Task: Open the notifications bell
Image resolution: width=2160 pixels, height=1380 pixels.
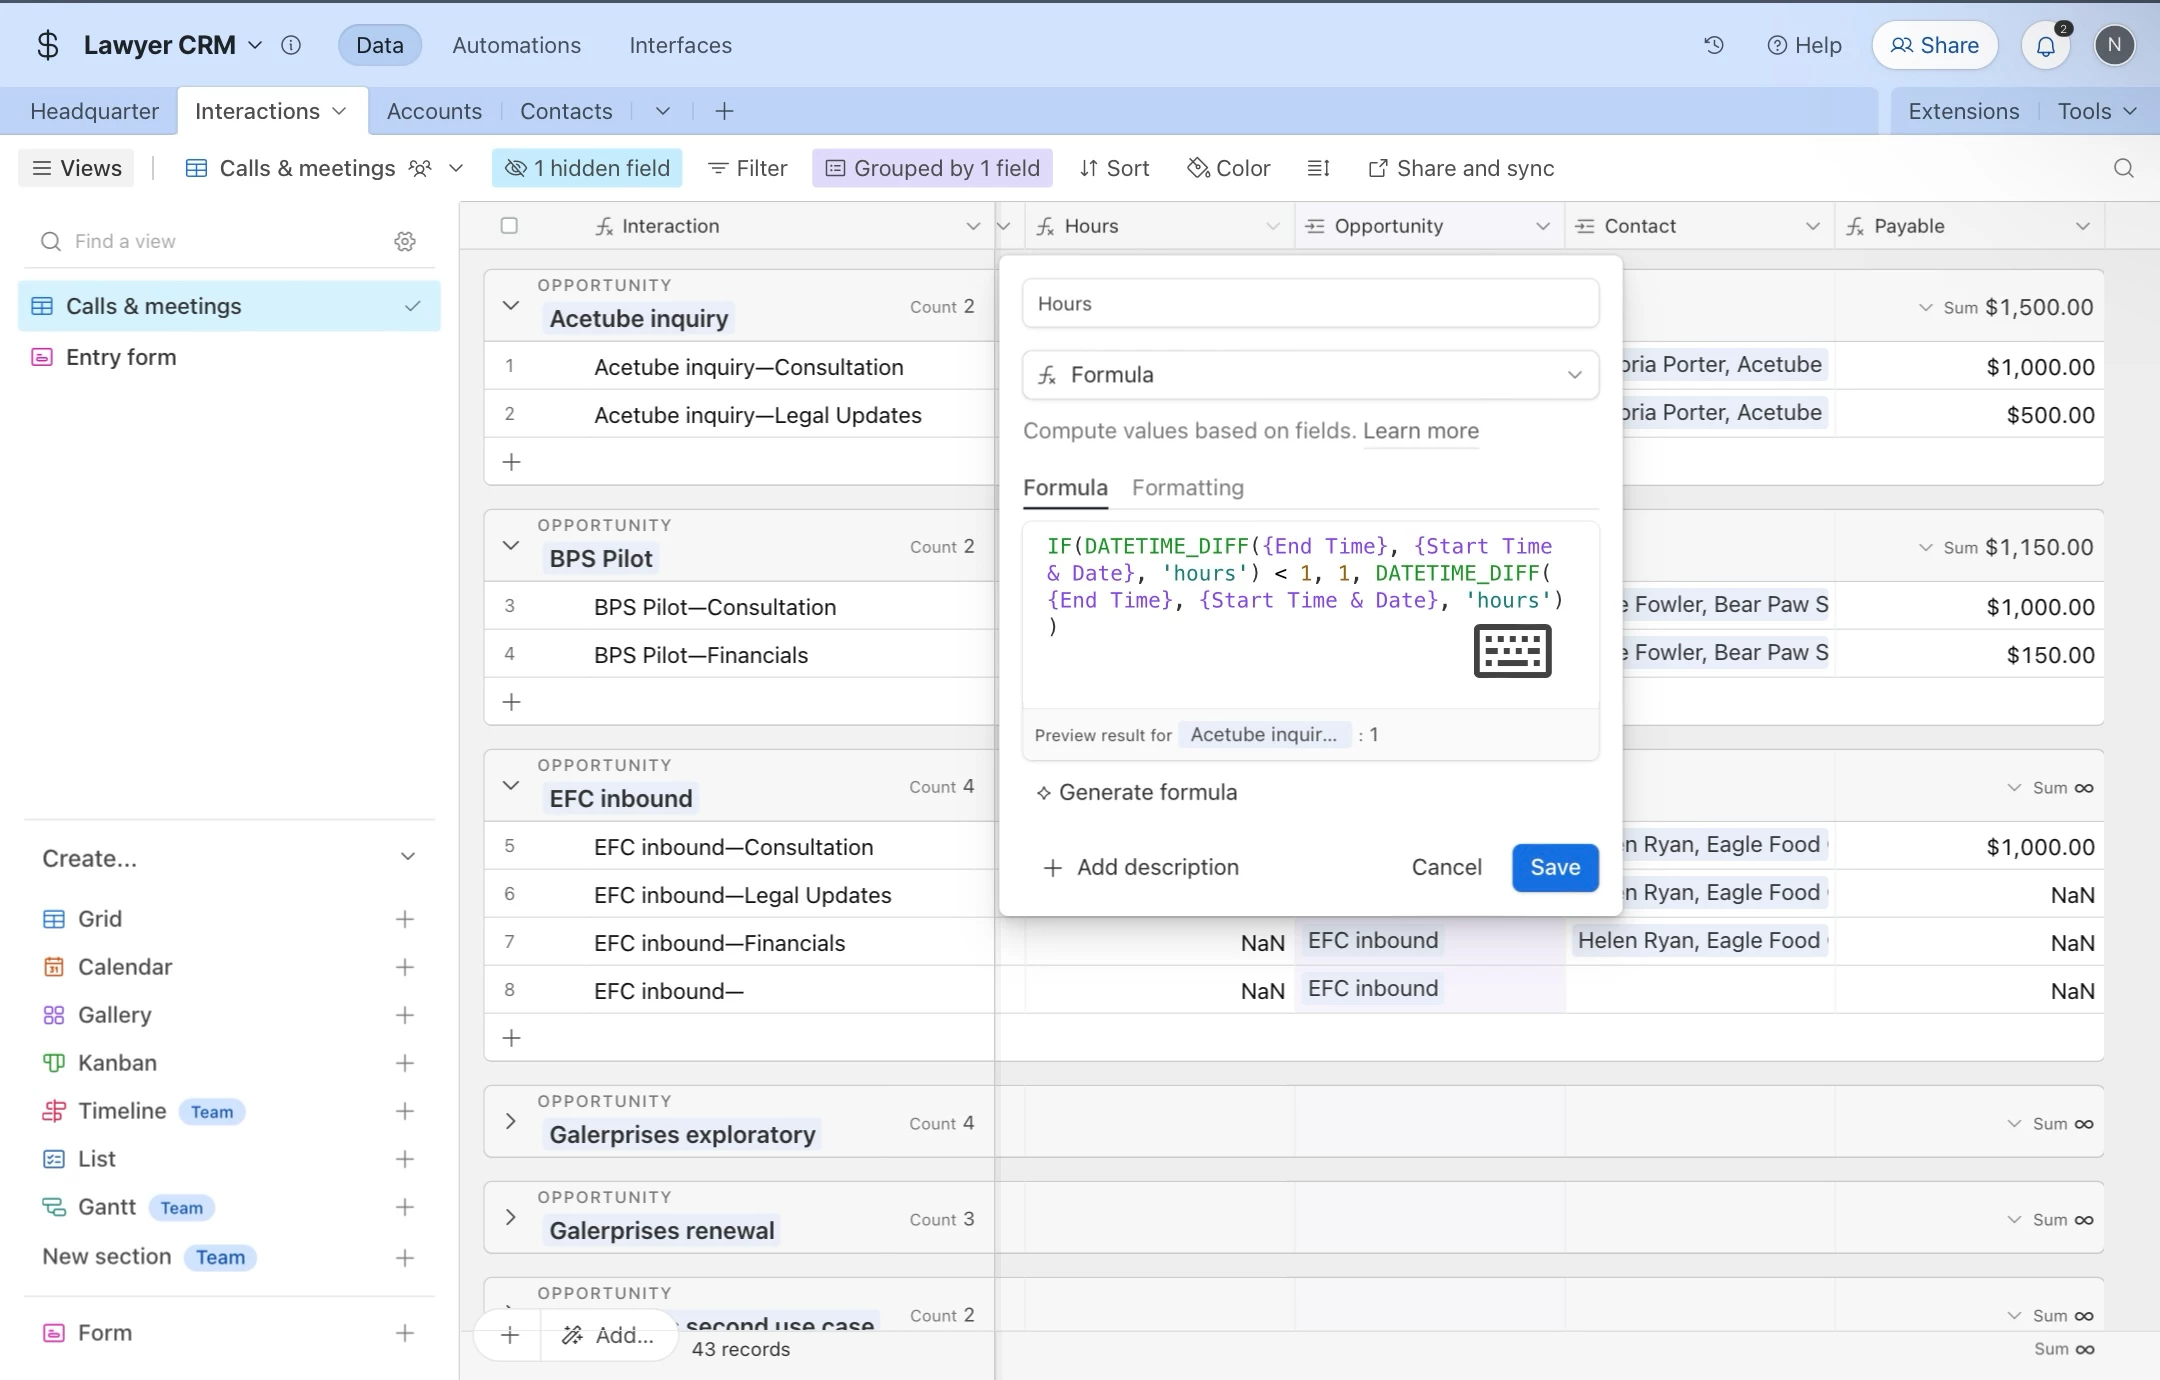Action: (2045, 45)
